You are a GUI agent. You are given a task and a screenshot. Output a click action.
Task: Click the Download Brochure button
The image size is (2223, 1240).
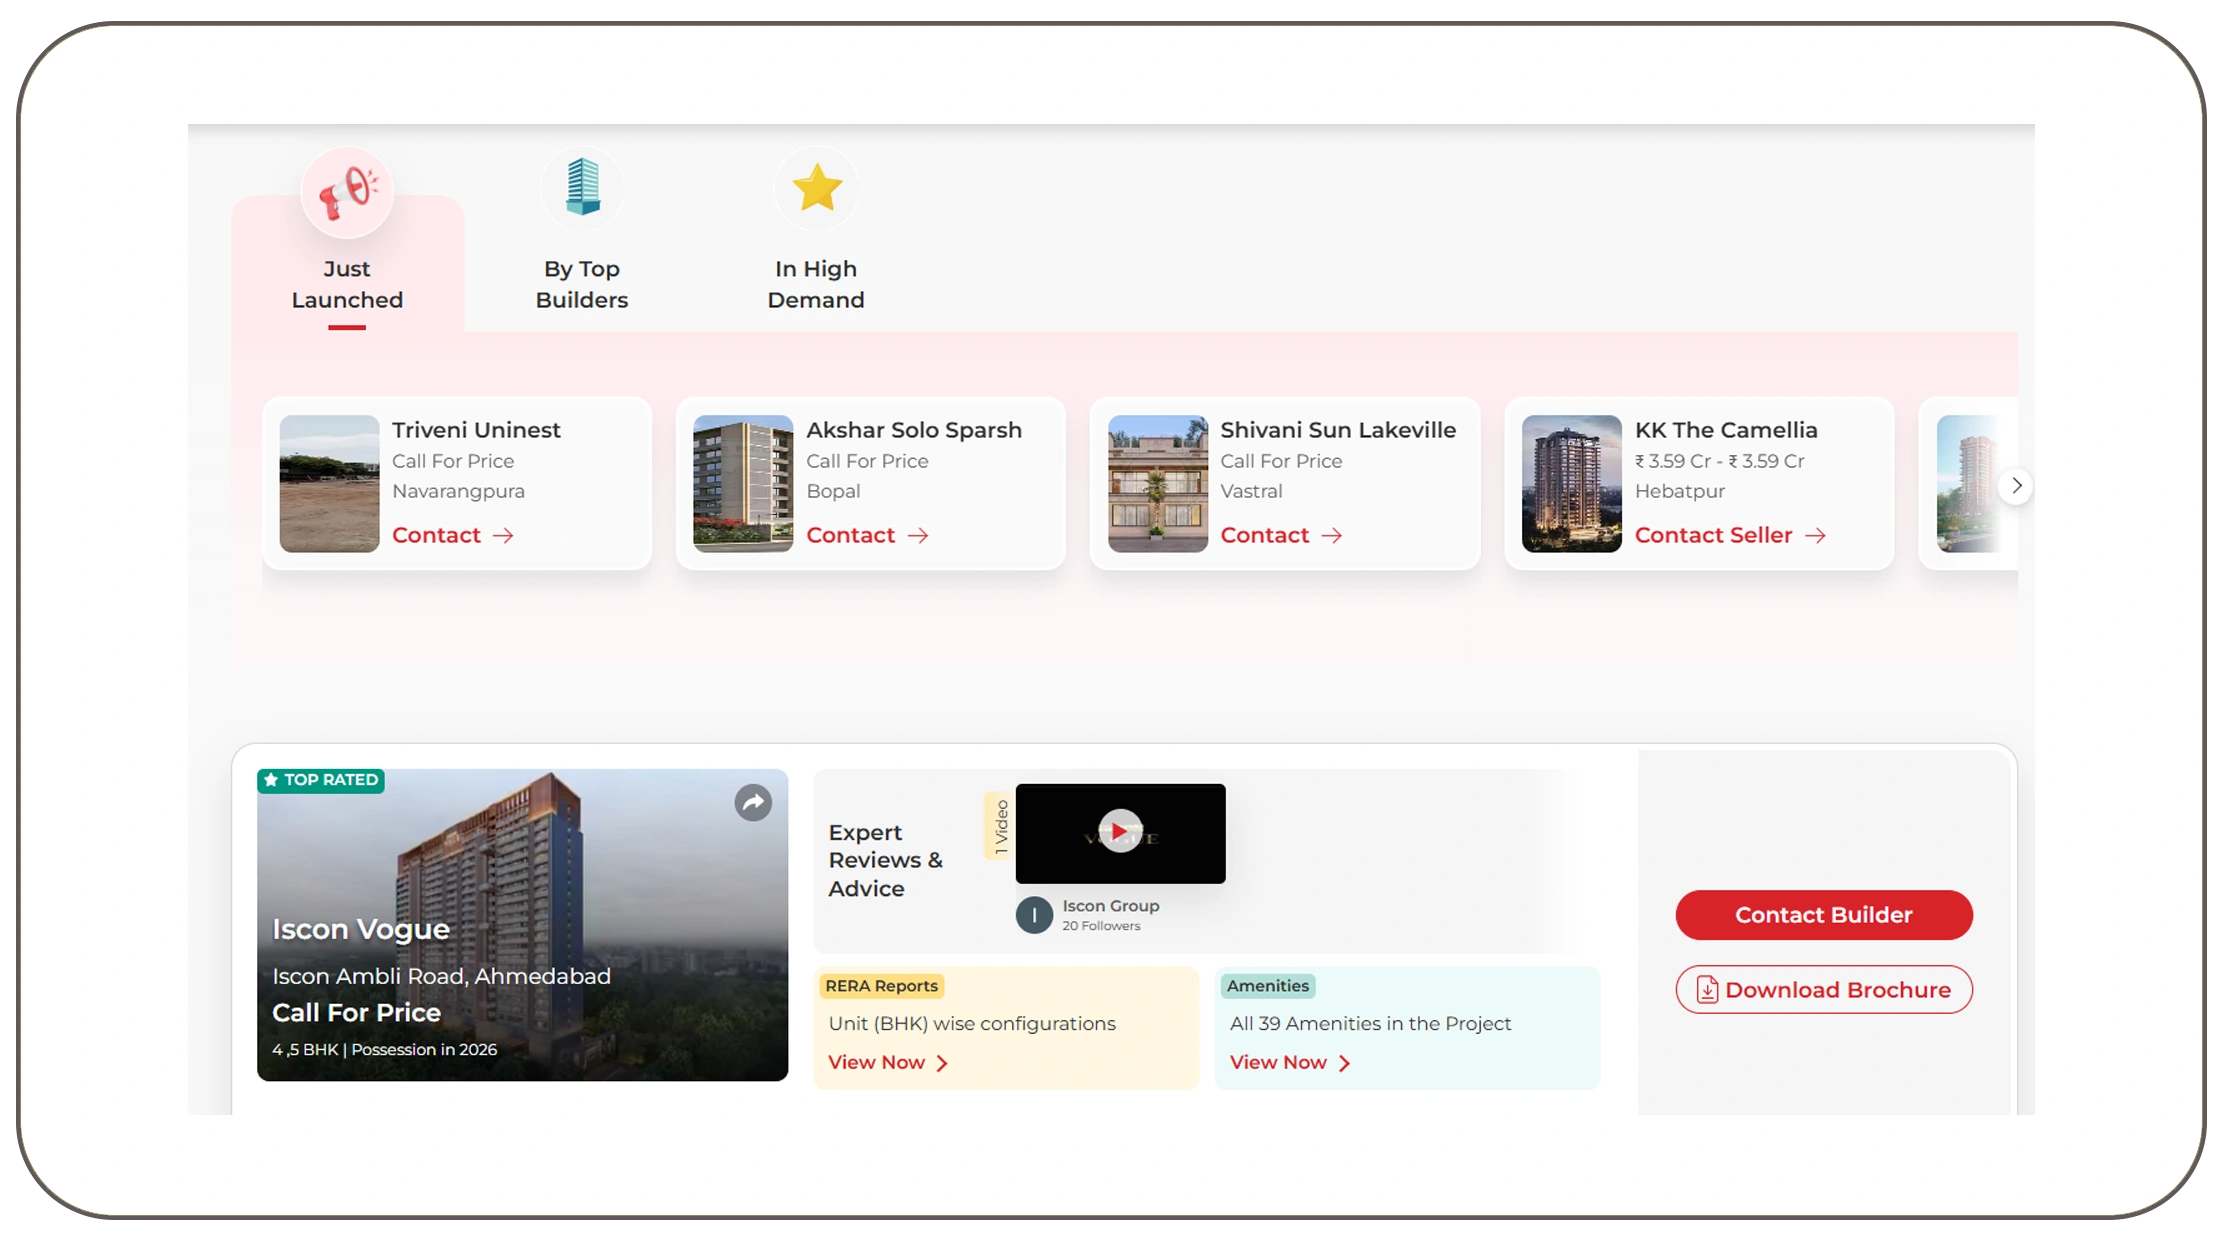coord(1824,990)
